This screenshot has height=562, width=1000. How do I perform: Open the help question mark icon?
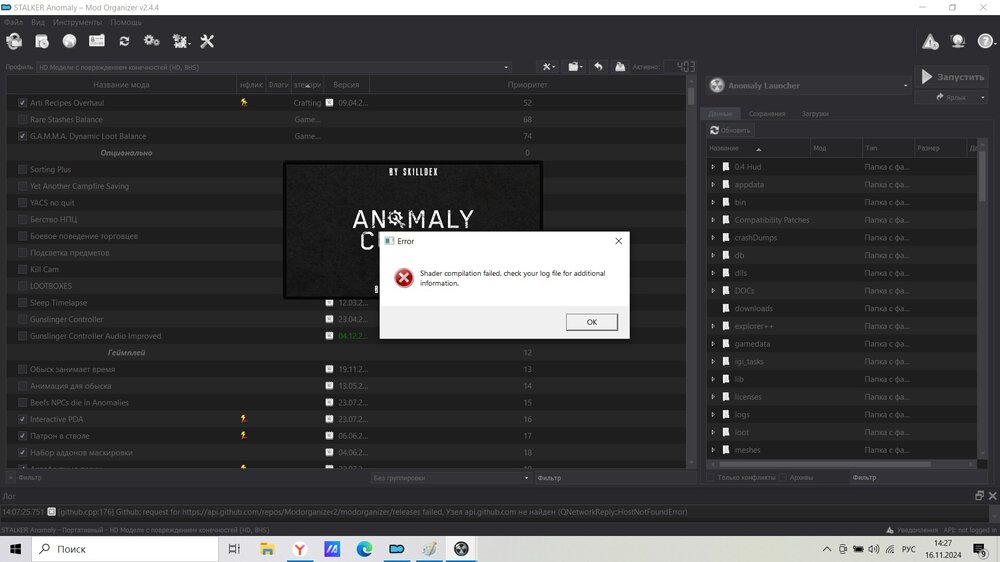click(985, 41)
